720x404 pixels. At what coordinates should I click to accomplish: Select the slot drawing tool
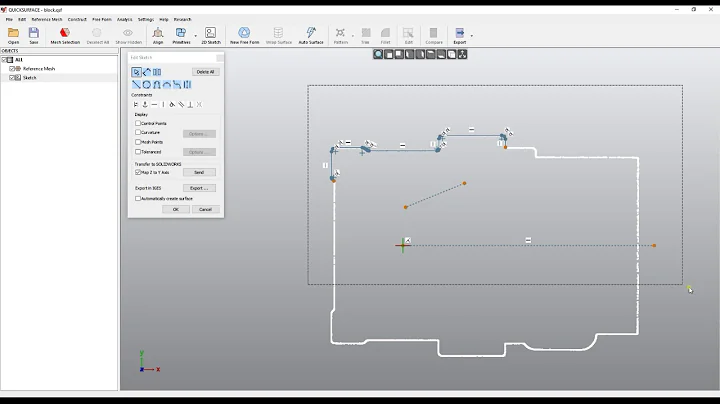tap(157, 84)
